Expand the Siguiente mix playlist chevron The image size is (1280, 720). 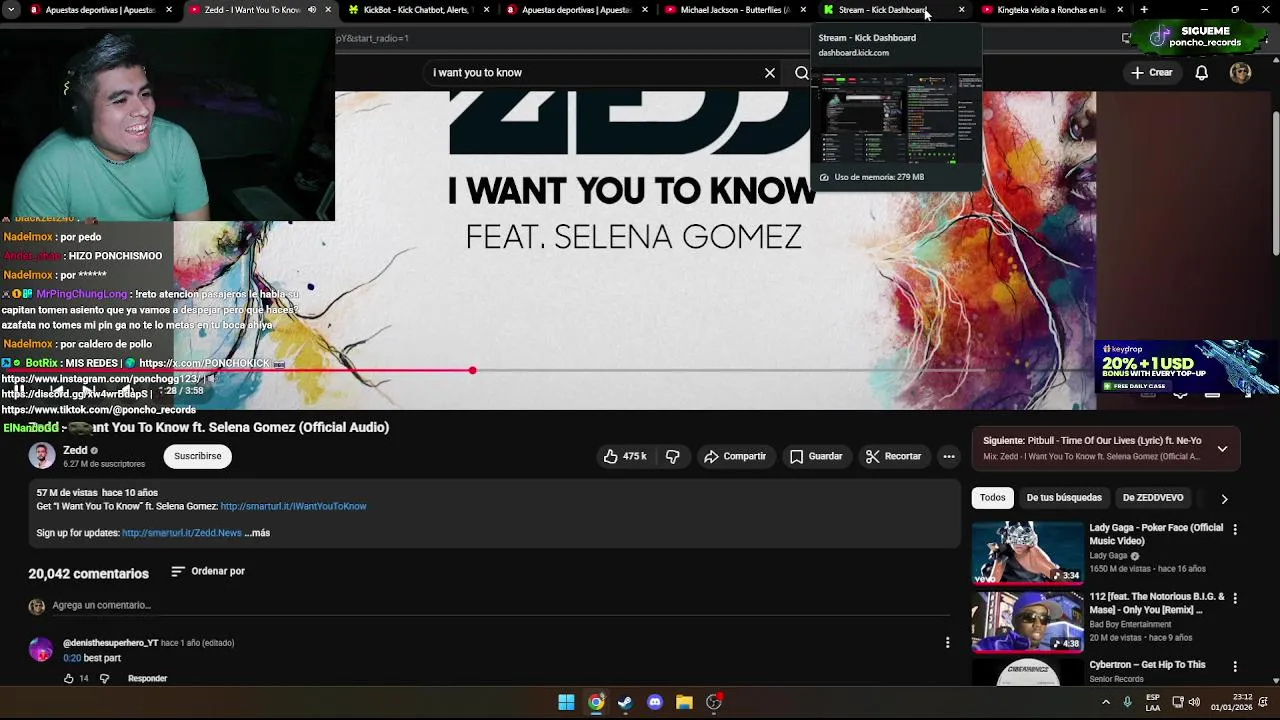click(x=1222, y=449)
